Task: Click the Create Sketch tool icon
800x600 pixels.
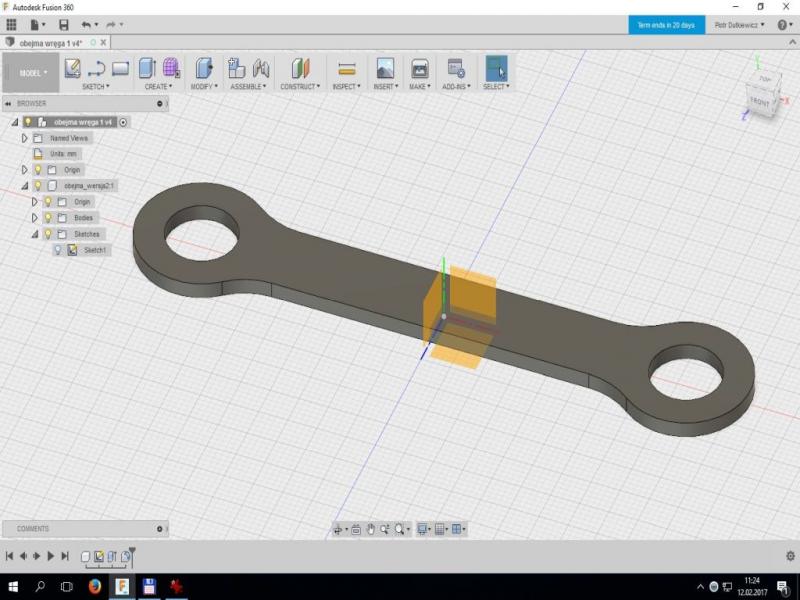Action: pyautogui.click(x=72, y=68)
